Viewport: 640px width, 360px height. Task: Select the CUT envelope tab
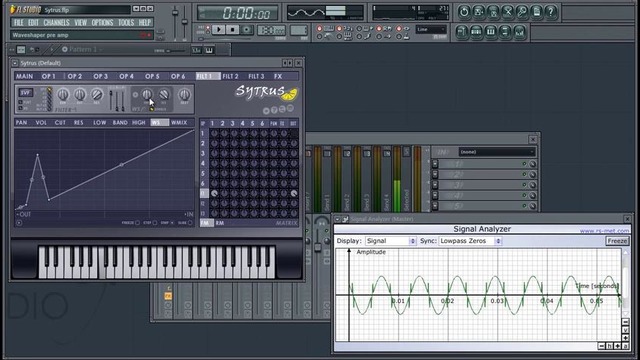60,122
